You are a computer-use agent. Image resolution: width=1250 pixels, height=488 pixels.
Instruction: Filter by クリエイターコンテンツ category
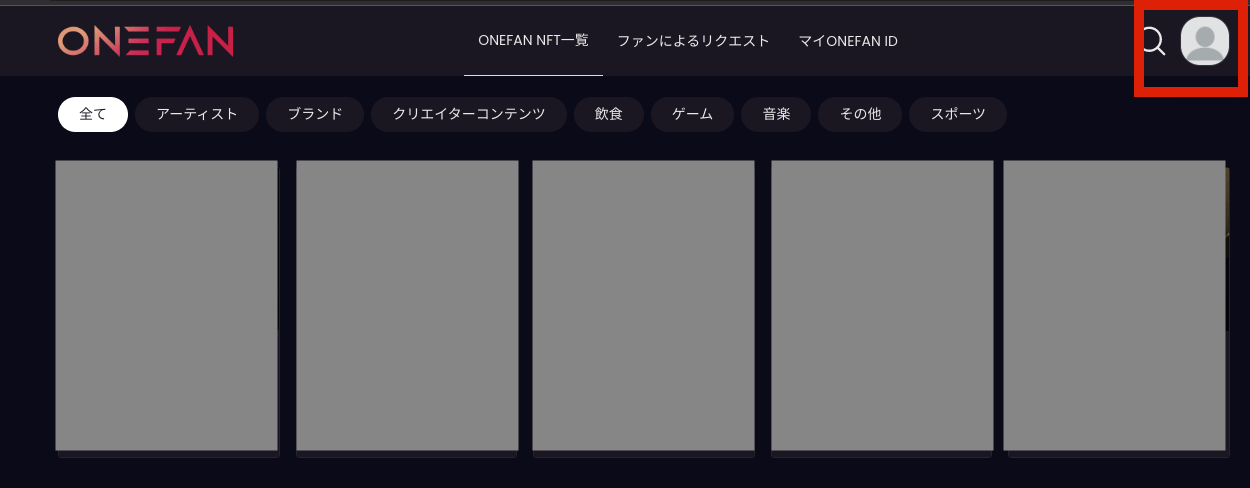pos(469,114)
